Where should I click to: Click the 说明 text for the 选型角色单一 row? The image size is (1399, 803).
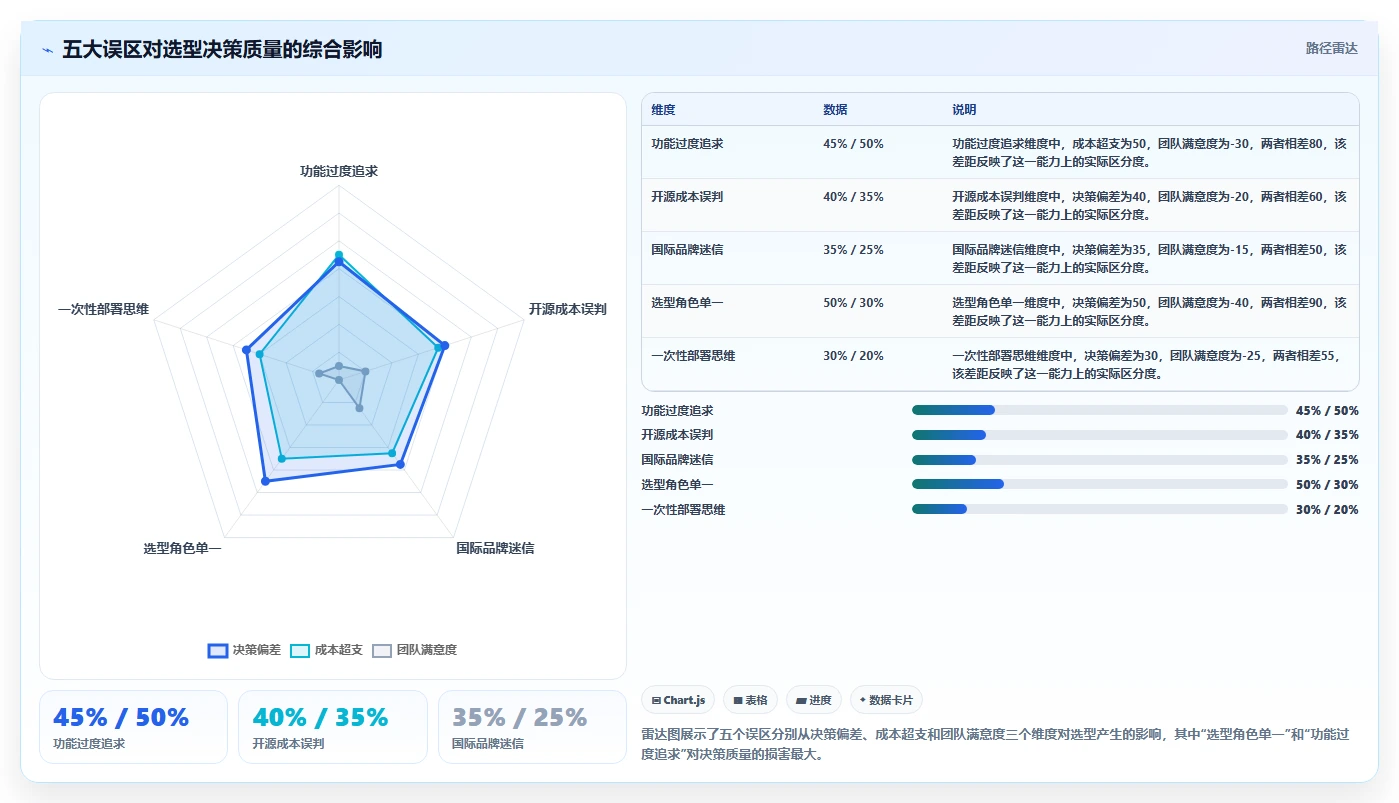[x=1149, y=311]
